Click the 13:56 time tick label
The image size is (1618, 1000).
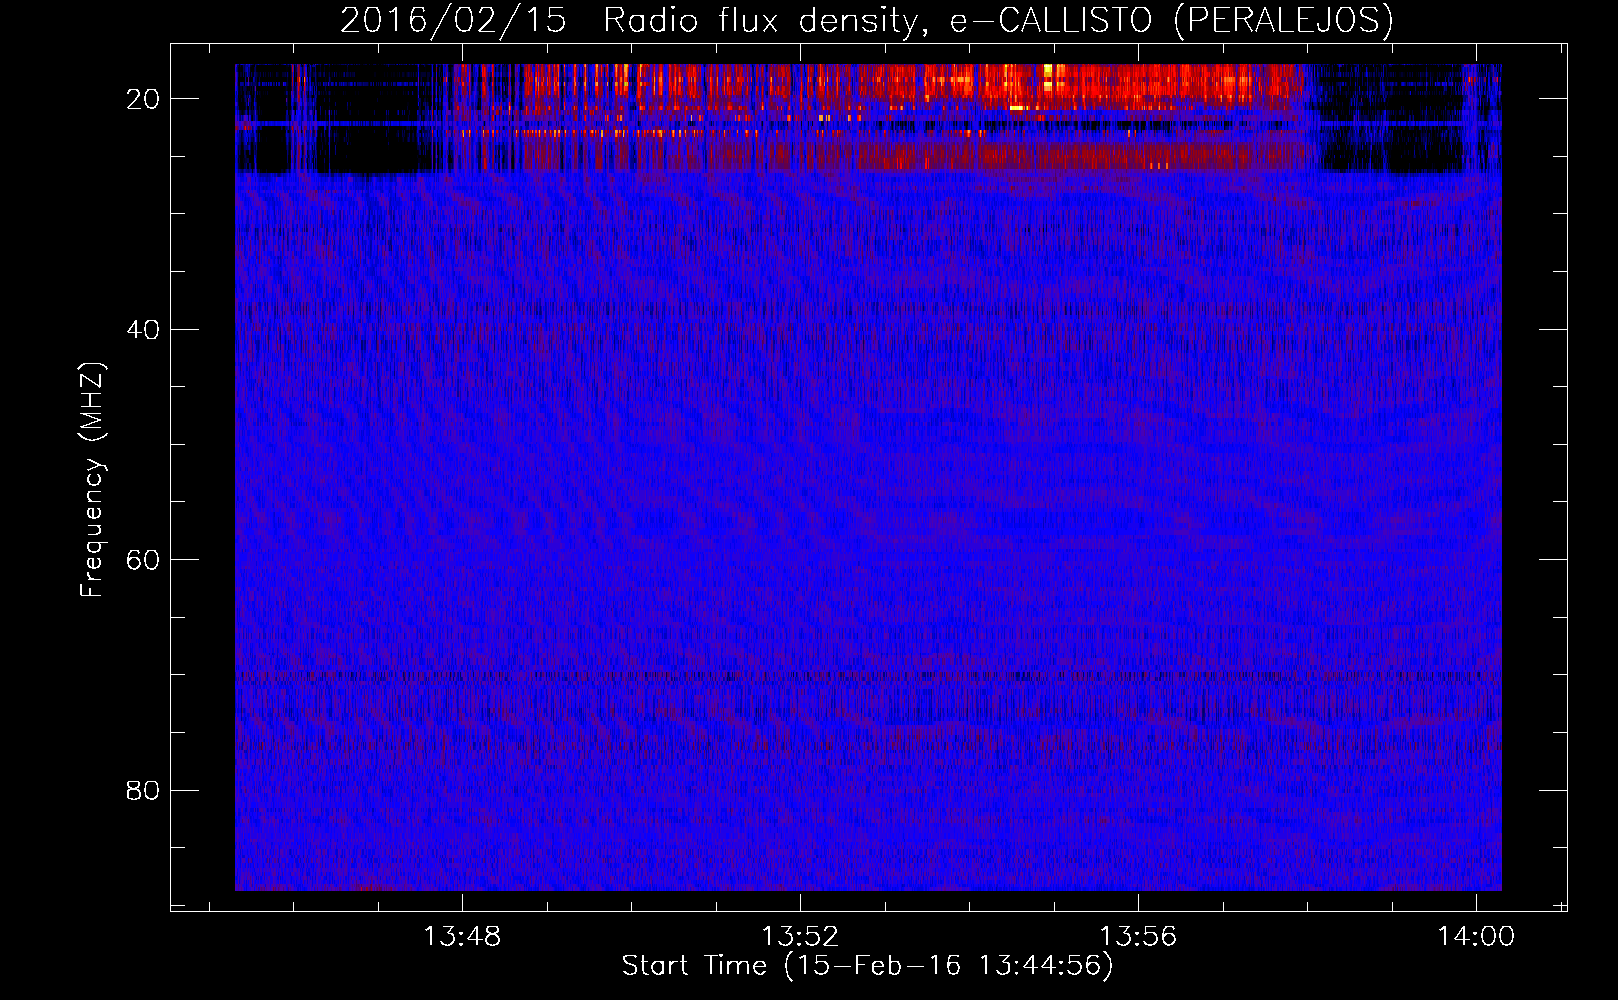[1138, 937]
